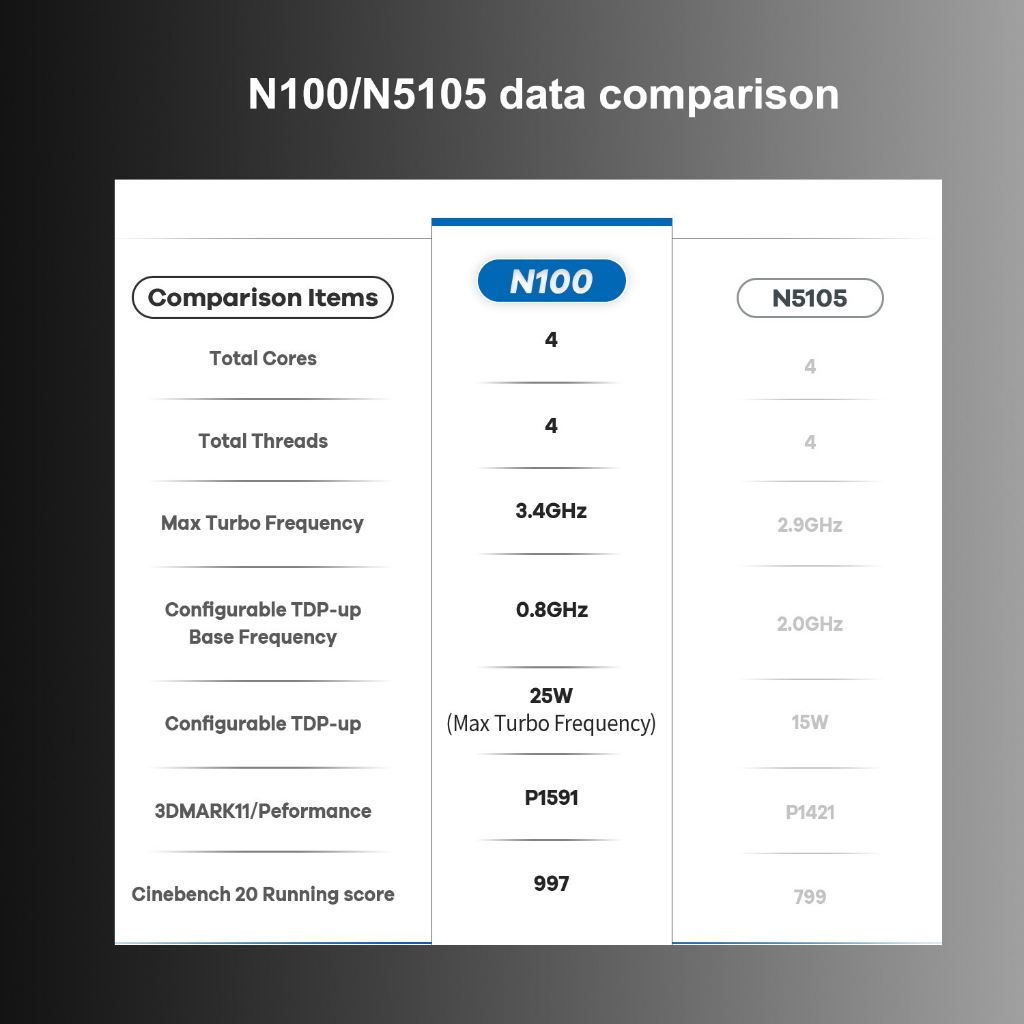Select the 25W TDP value
The height and width of the screenshot is (1024, 1024).
click(551, 696)
